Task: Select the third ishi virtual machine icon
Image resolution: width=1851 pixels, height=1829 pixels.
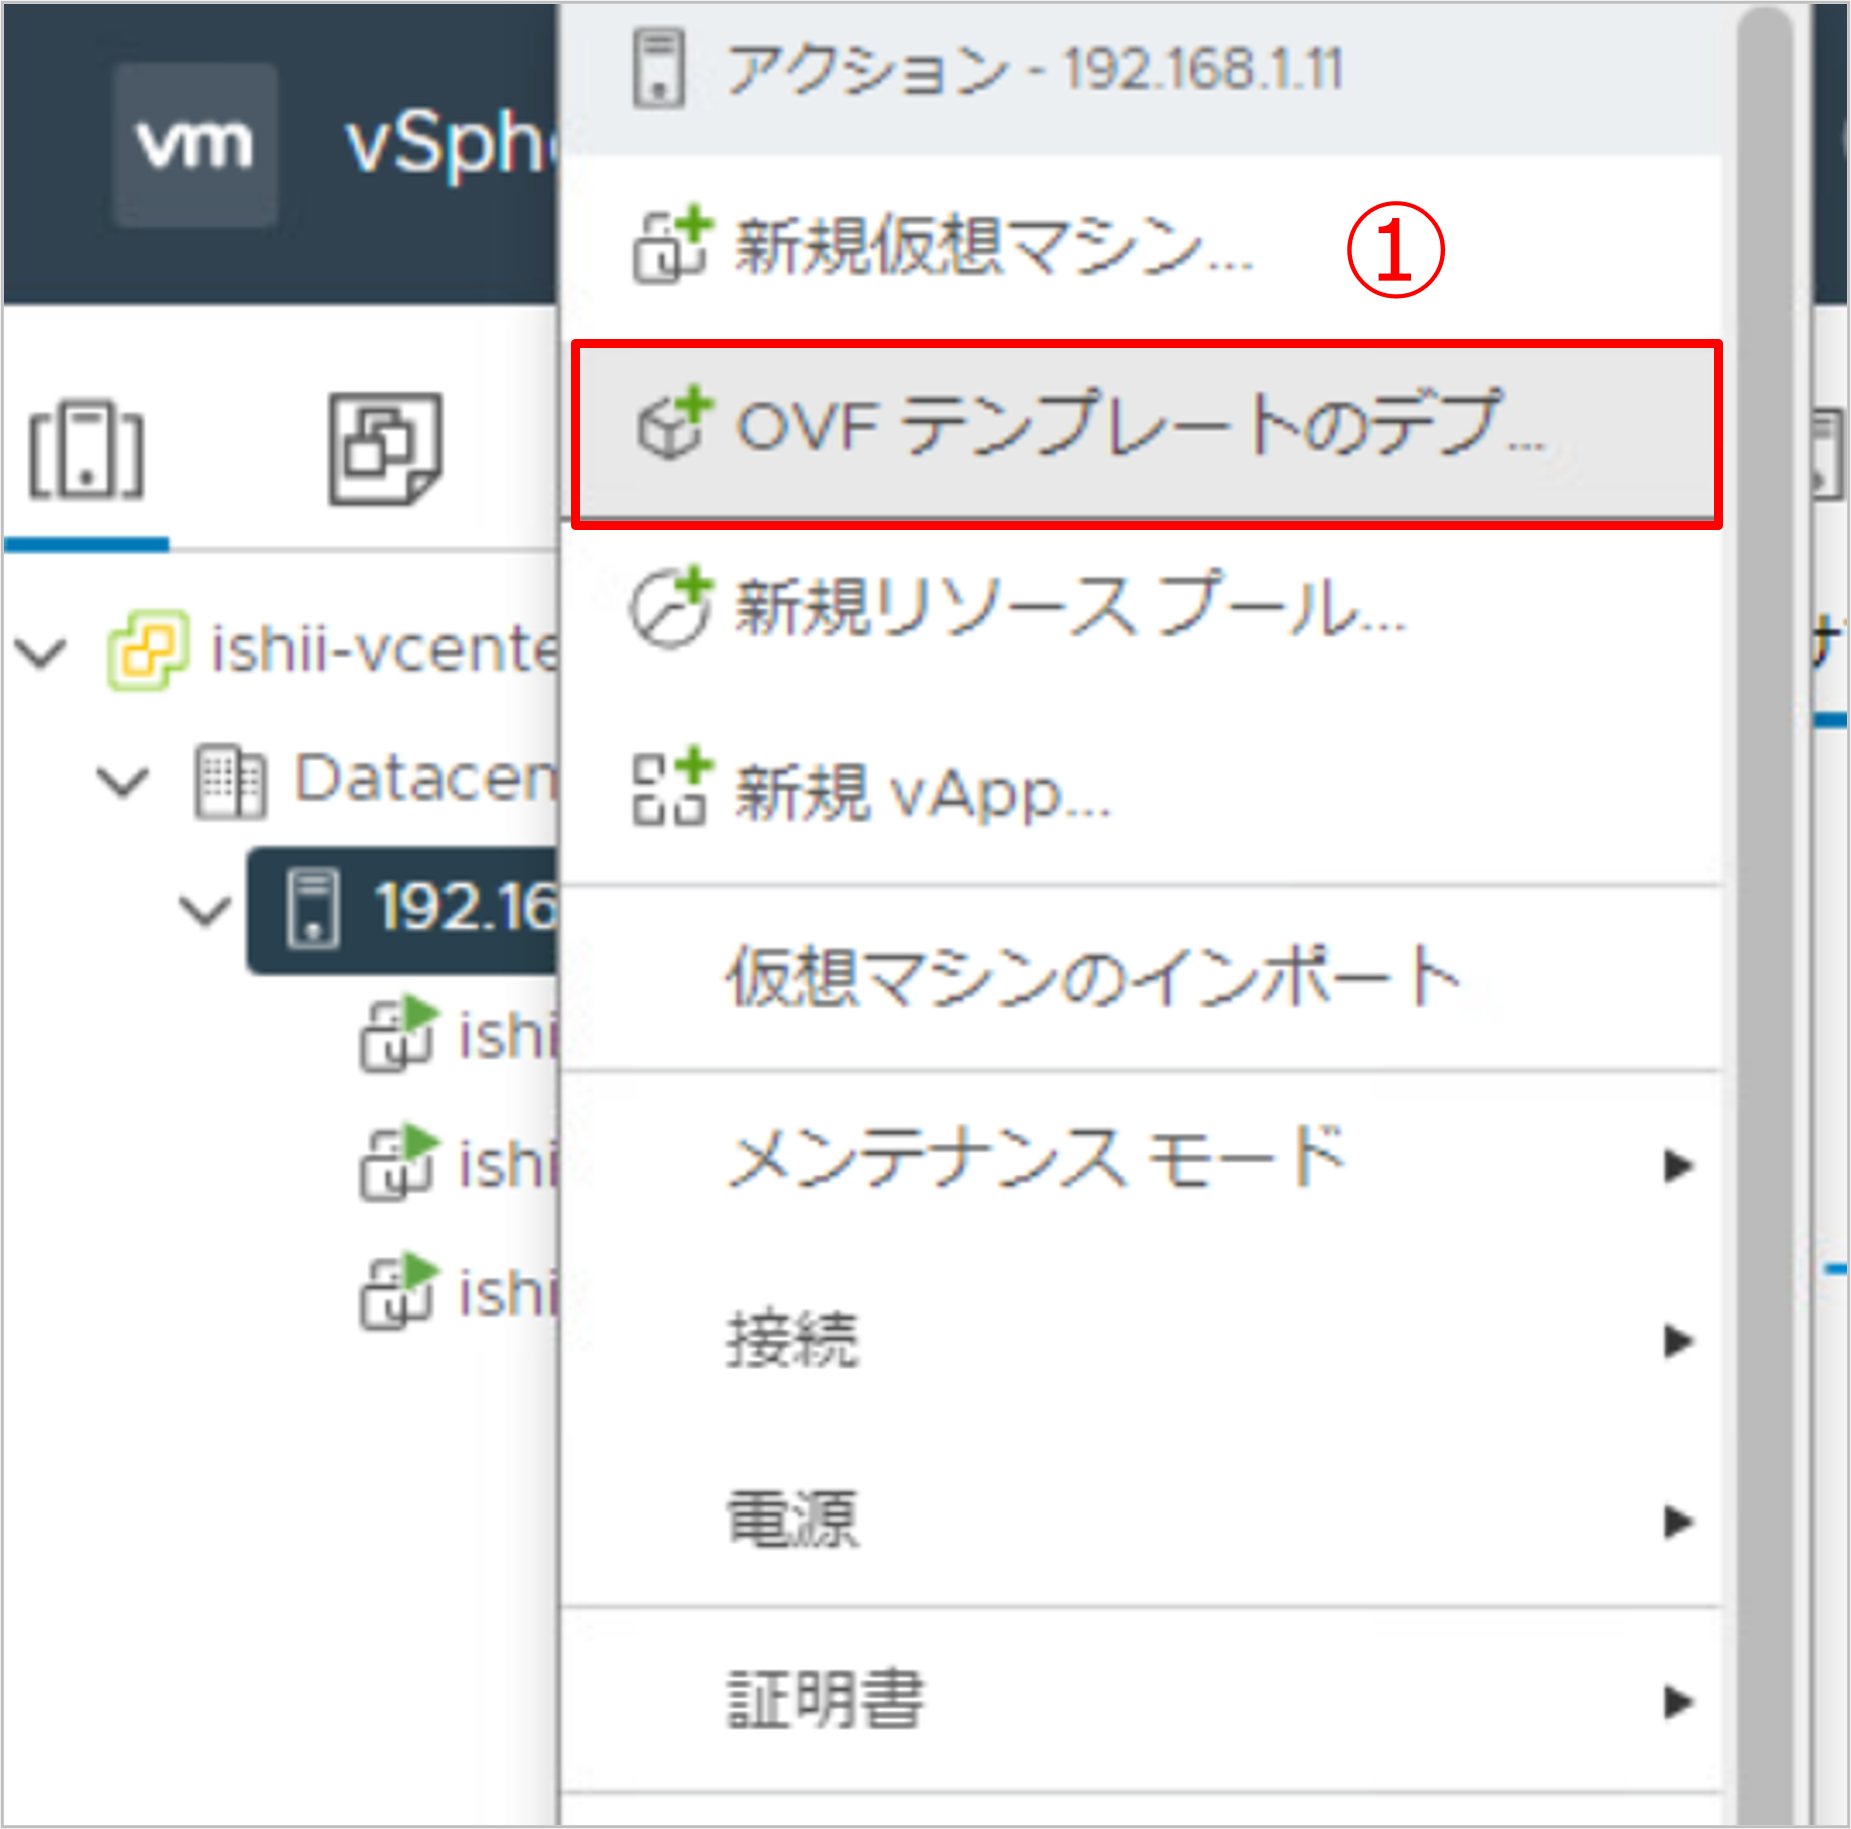Action: [x=398, y=1291]
